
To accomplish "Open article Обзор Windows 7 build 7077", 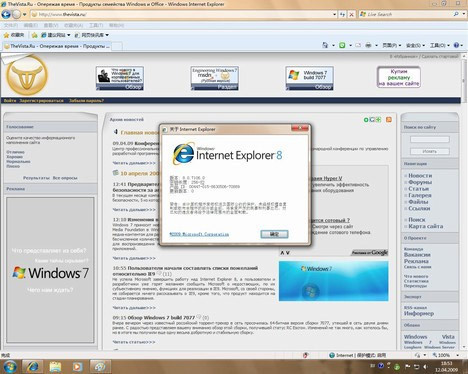I will coord(161,318).
